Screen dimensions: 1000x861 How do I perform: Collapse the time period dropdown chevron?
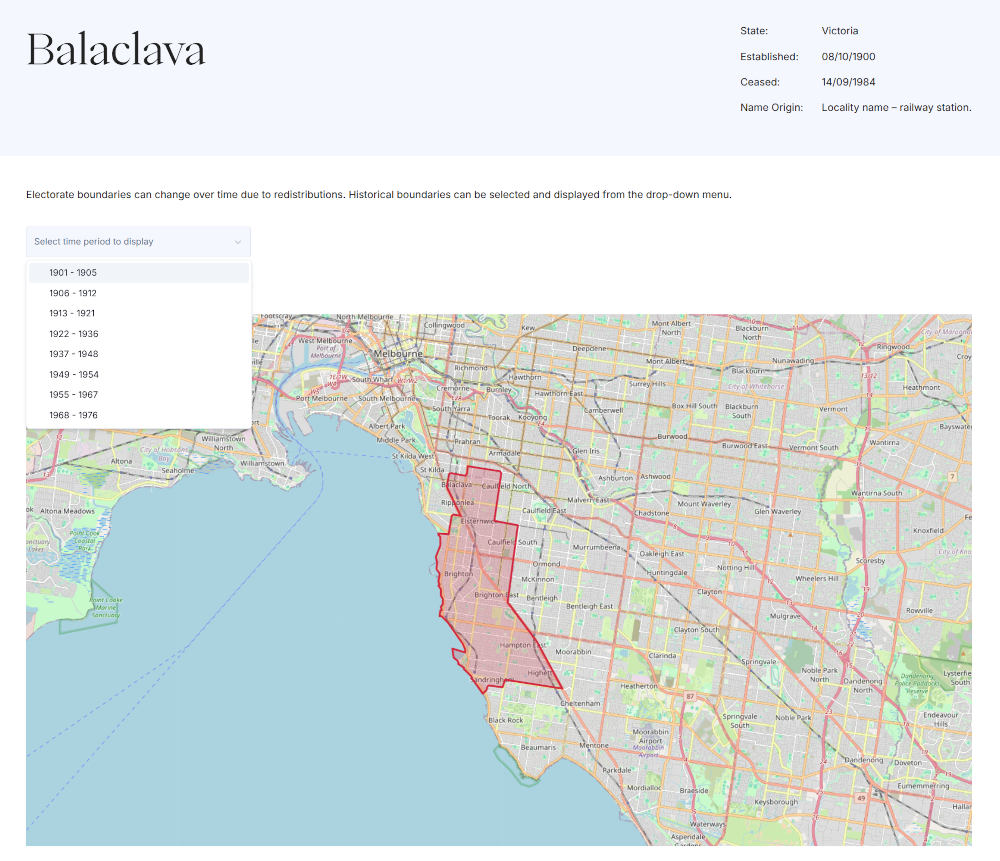pyautogui.click(x=237, y=242)
